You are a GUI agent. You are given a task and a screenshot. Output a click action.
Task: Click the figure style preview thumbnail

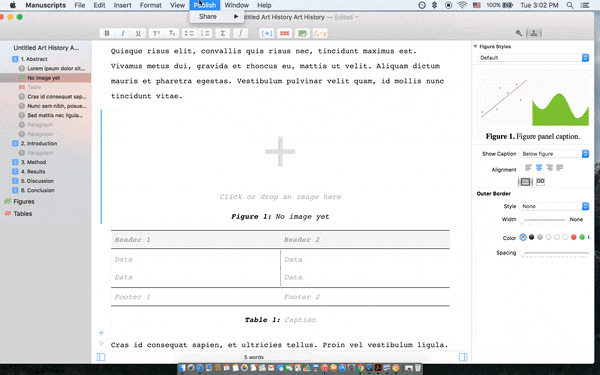click(534, 103)
